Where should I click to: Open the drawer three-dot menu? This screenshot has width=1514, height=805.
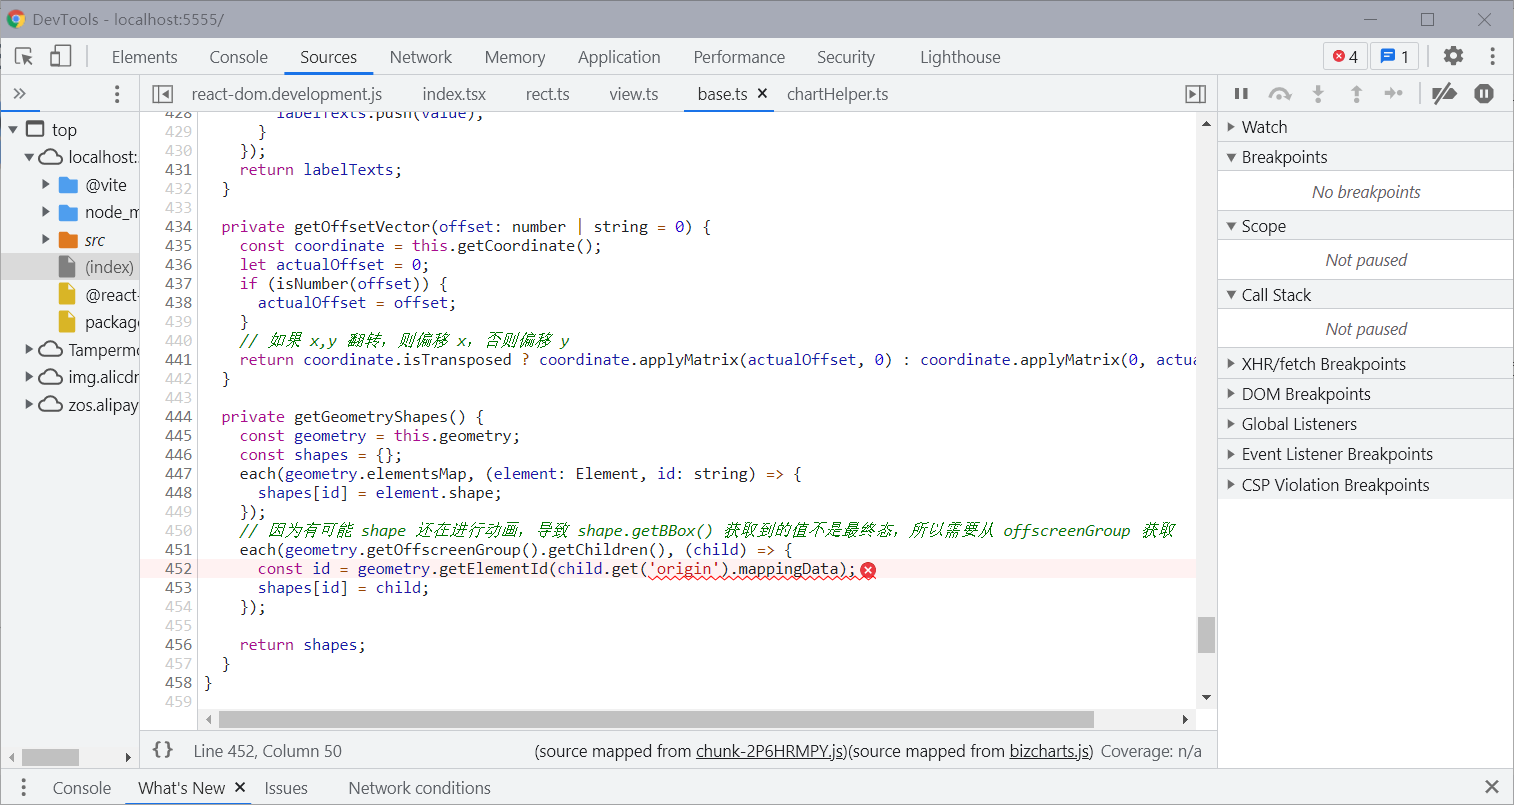click(x=24, y=788)
